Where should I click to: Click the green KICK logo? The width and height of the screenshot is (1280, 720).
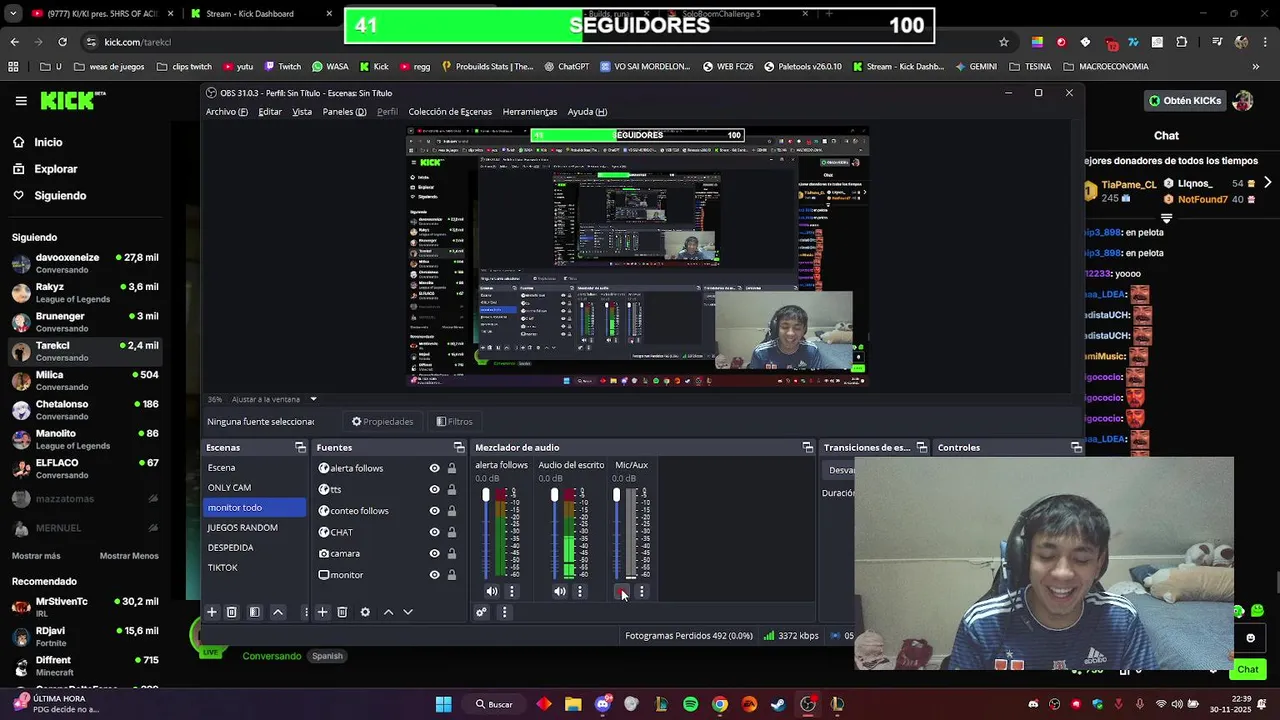click(68, 100)
